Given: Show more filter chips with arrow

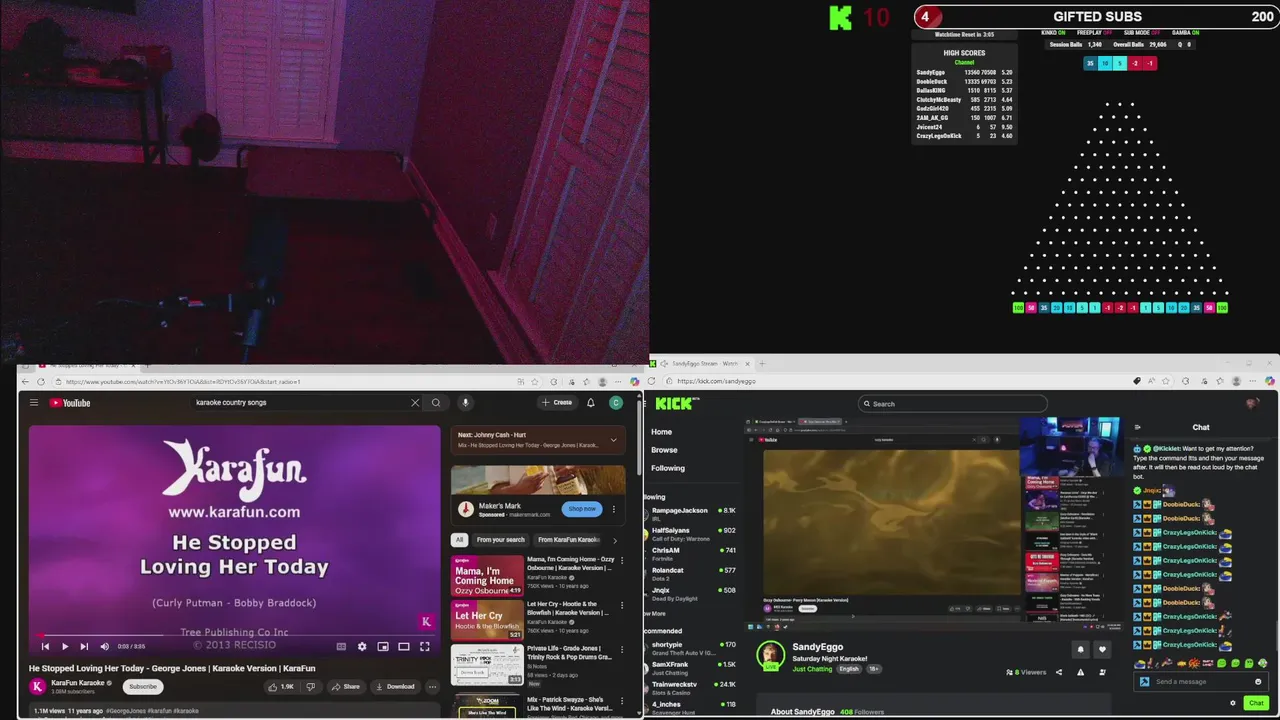Looking at the screenshot, I should point(615,540).
